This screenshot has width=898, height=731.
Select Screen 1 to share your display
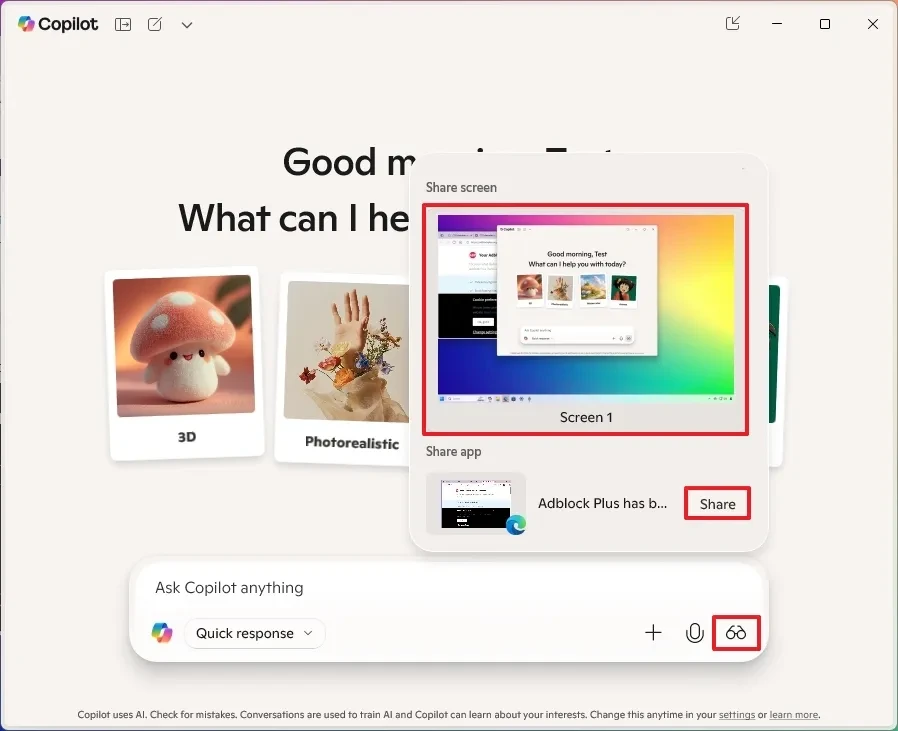click(586, 310)
